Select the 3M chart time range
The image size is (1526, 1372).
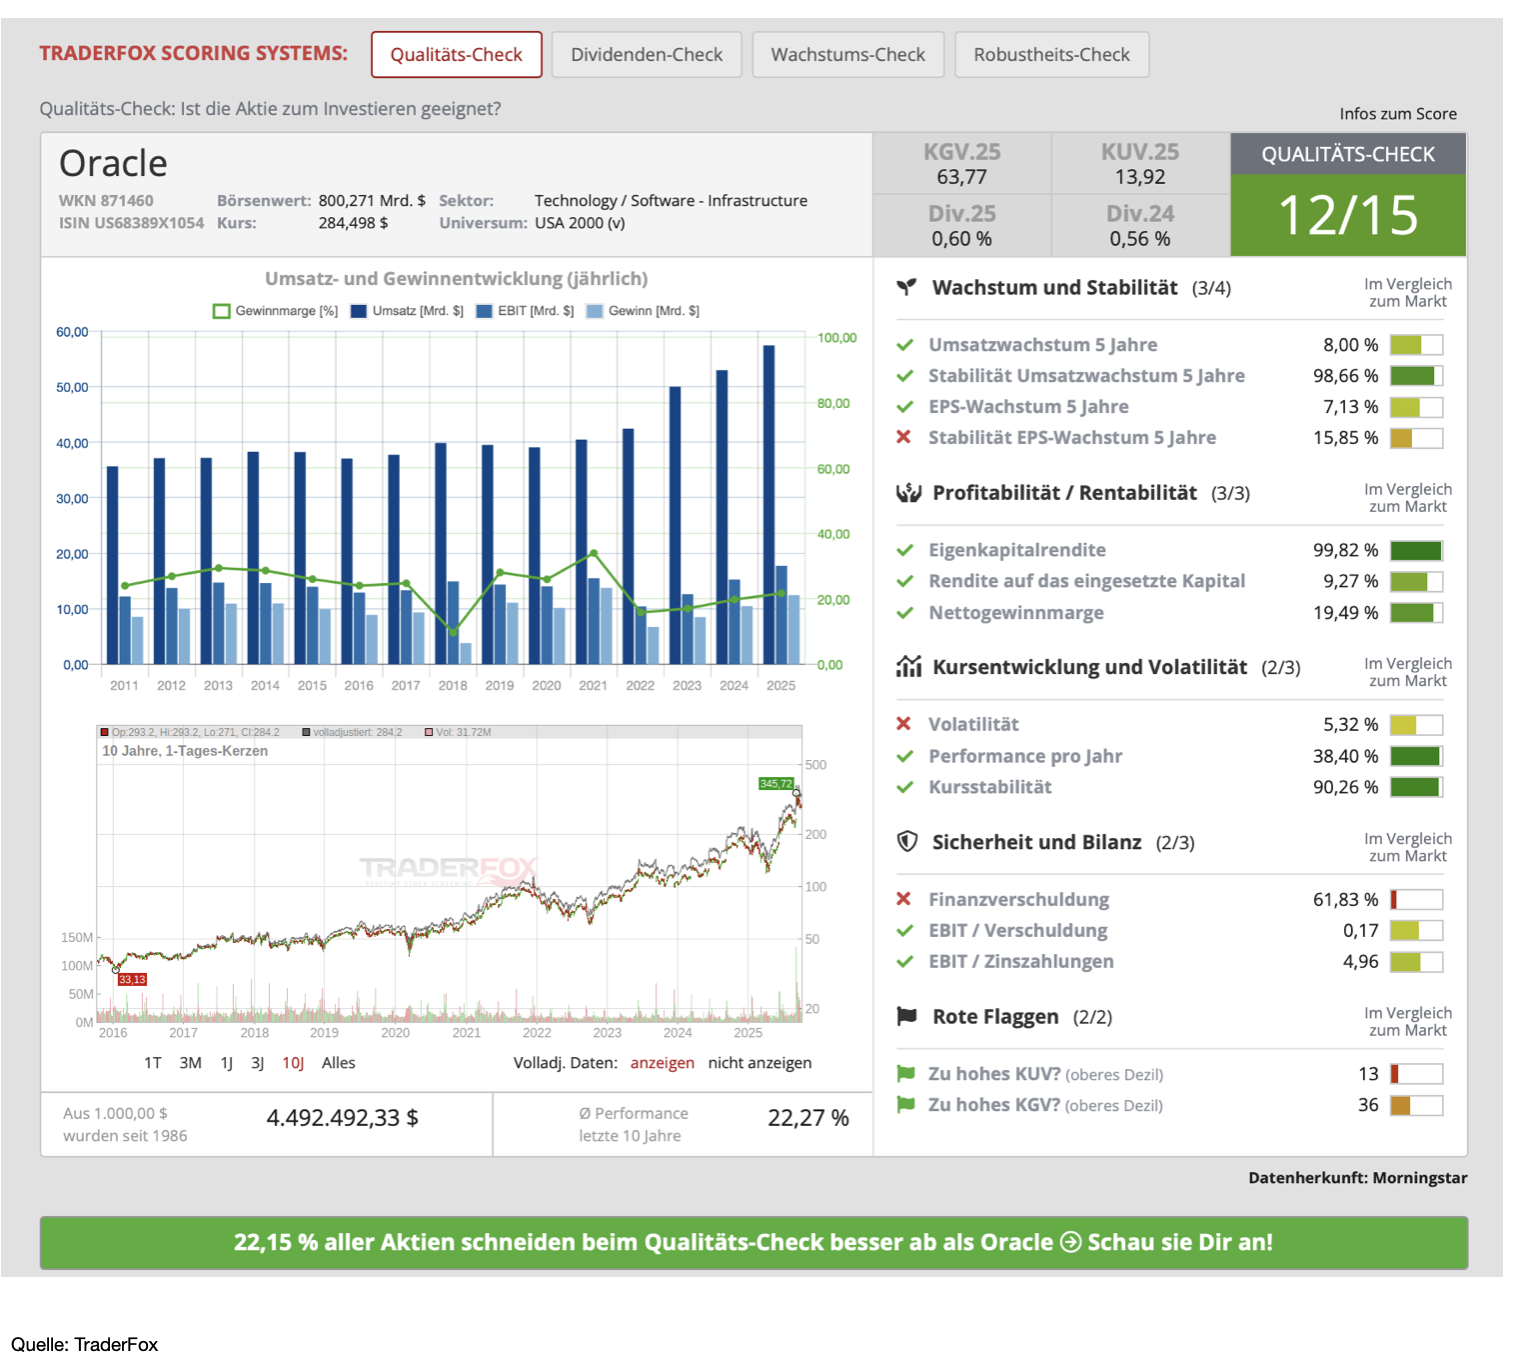coord(190,1063)
